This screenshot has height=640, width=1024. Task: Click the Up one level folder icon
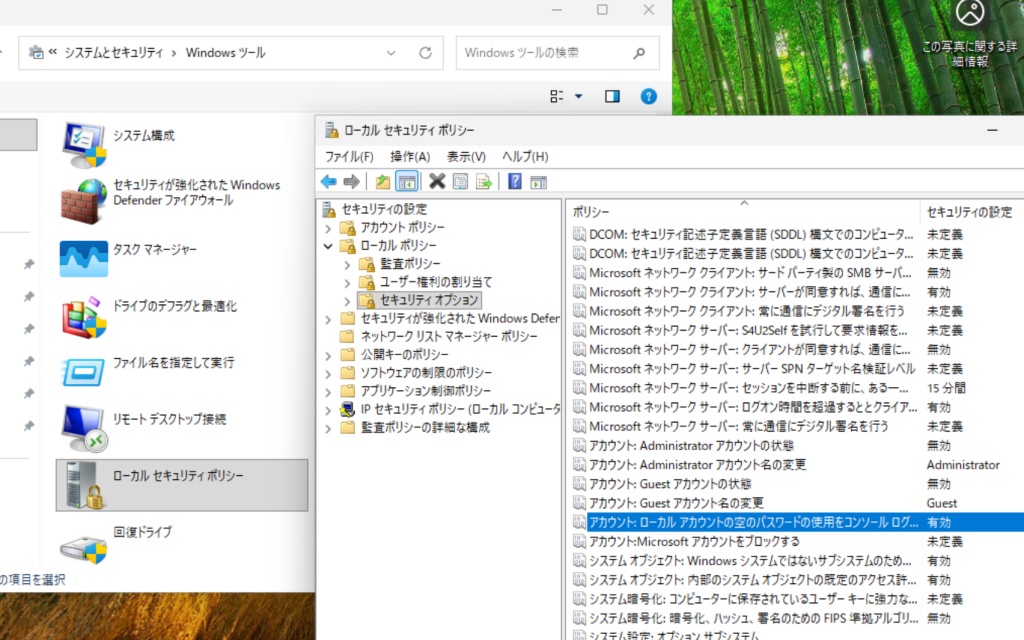[x=382, y=181]
